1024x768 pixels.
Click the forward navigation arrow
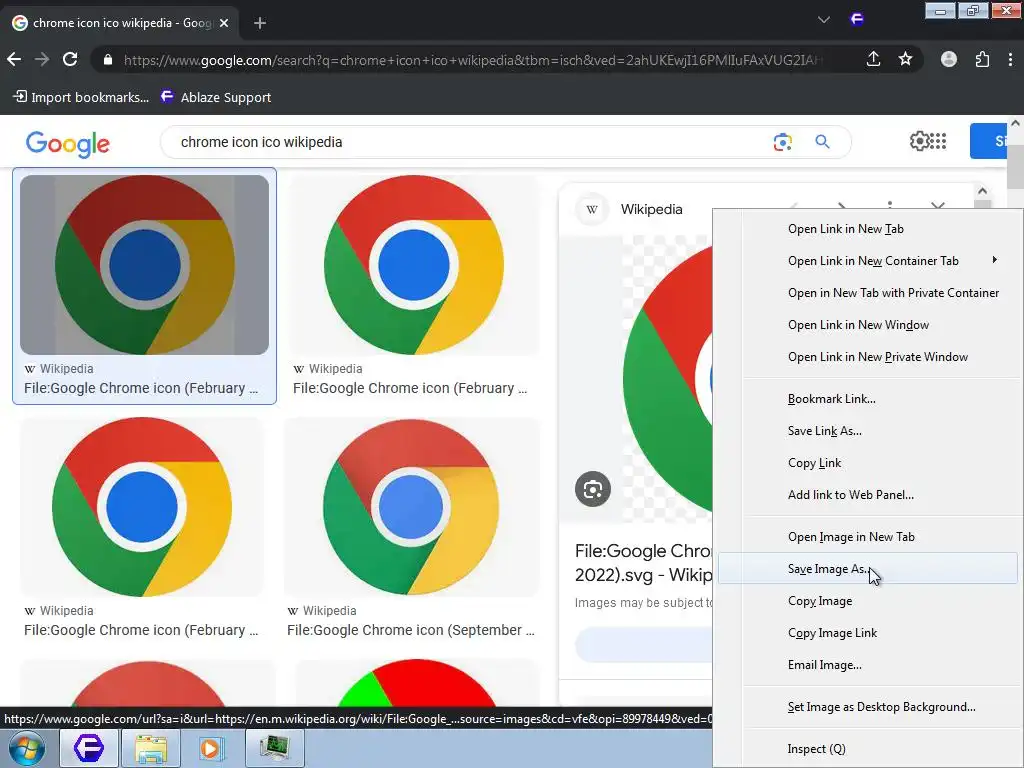coord(42,59)
